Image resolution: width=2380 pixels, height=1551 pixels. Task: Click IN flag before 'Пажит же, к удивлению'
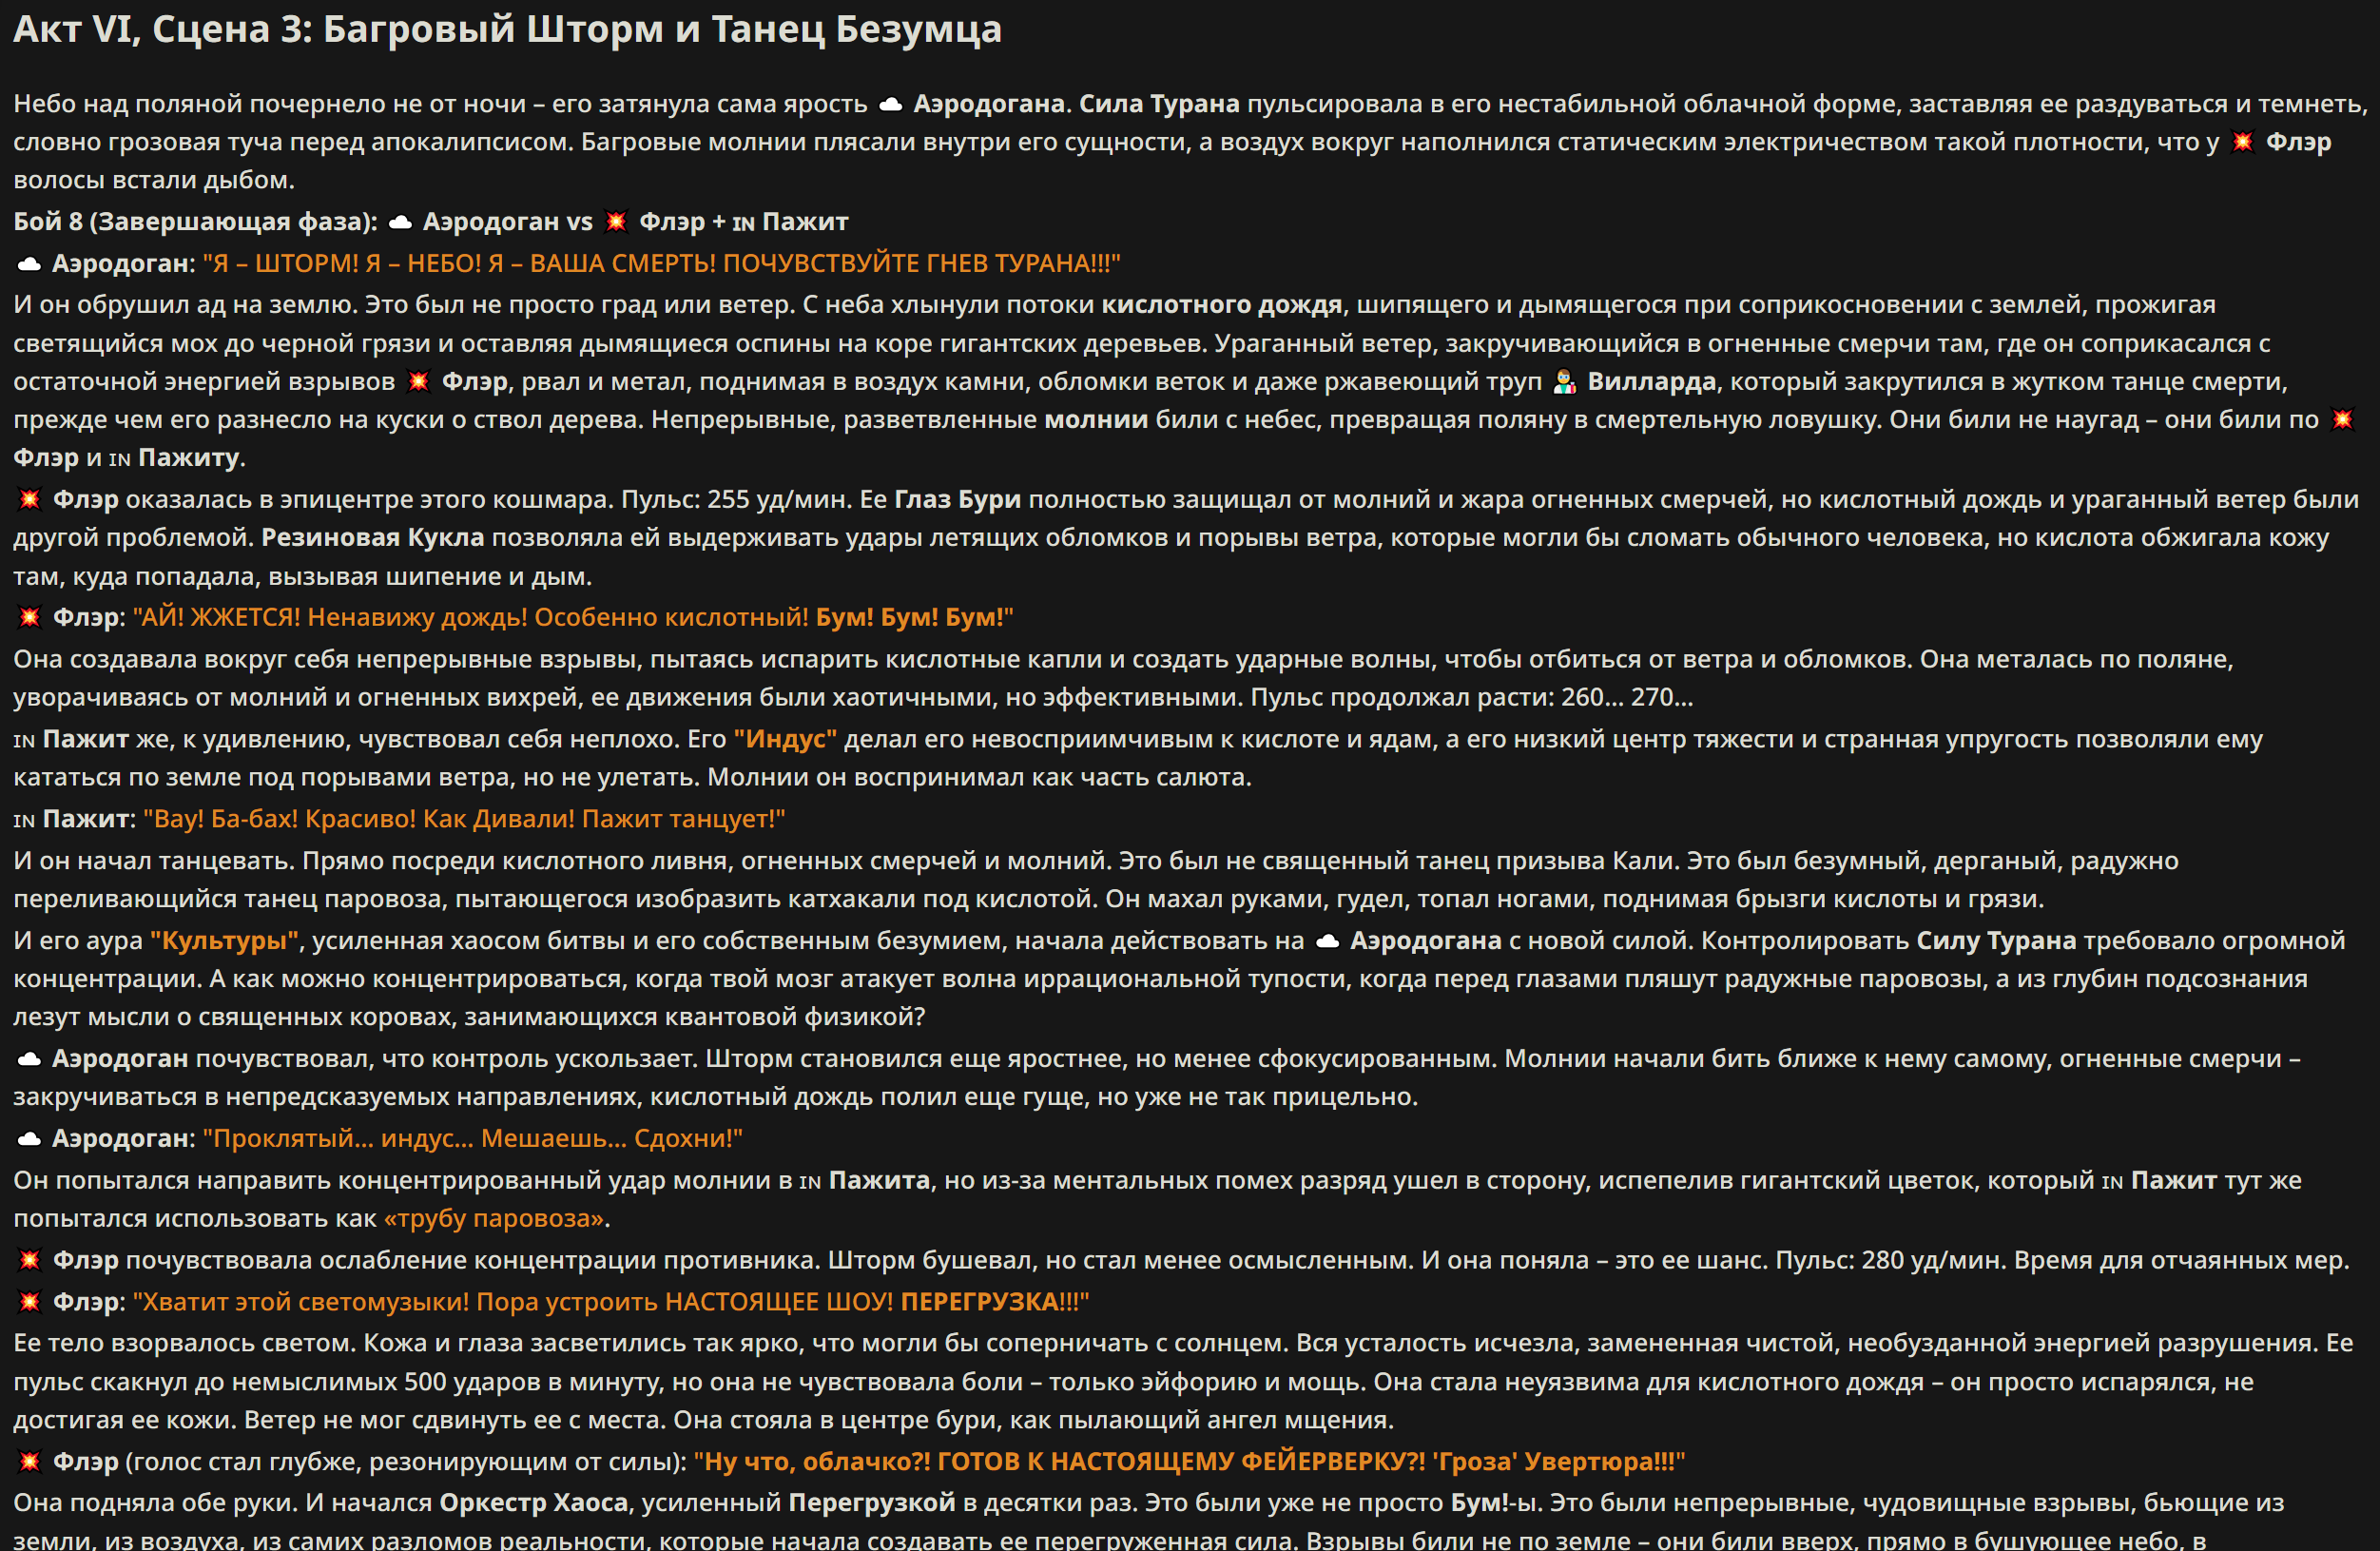tap(24, 741)
